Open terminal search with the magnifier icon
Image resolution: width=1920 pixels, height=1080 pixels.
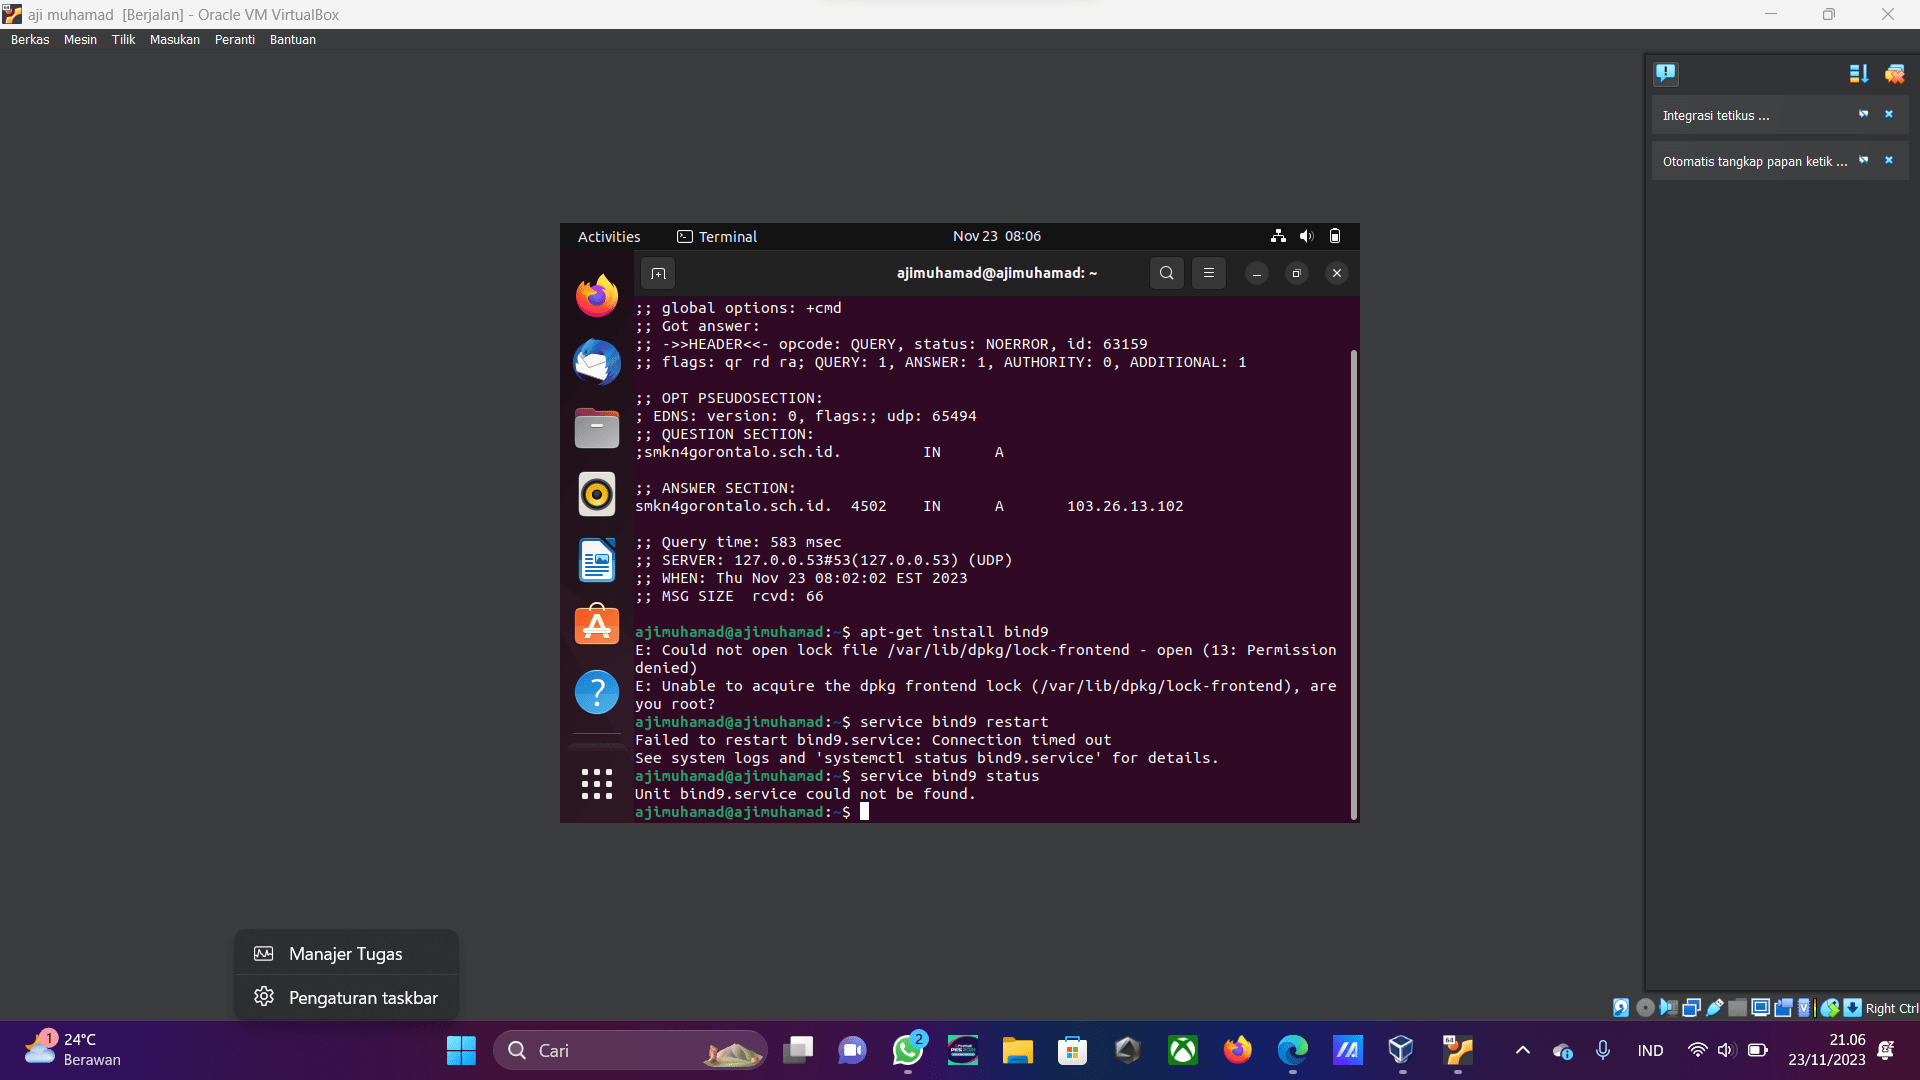1166,273
